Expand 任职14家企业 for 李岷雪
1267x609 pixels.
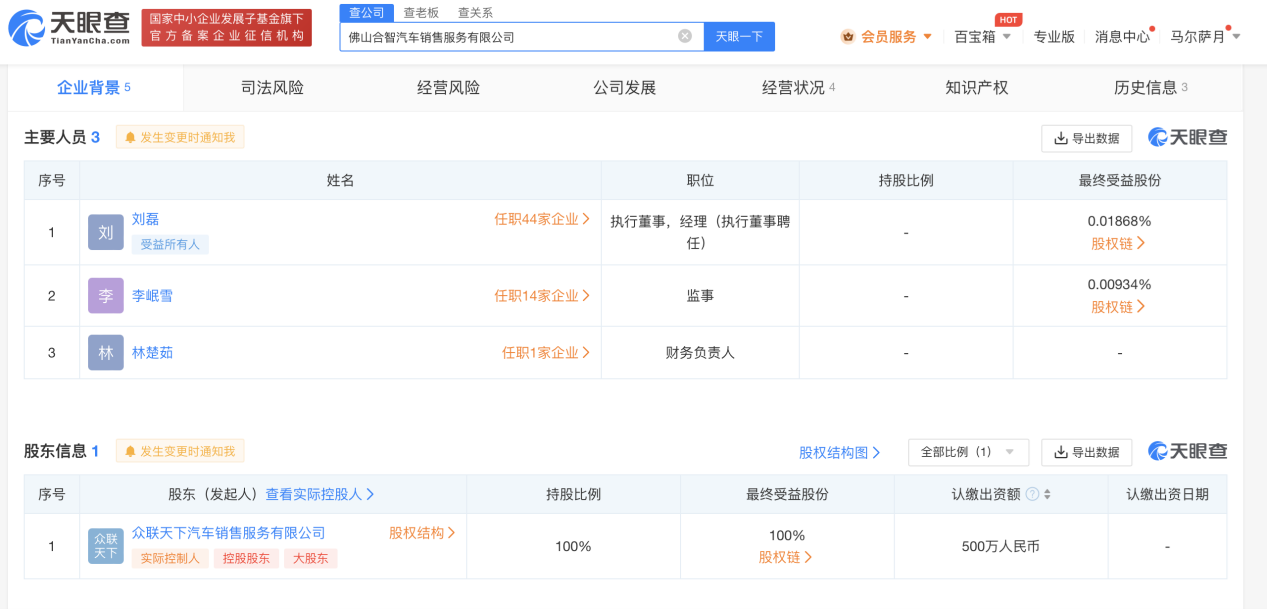click(542, 296)
